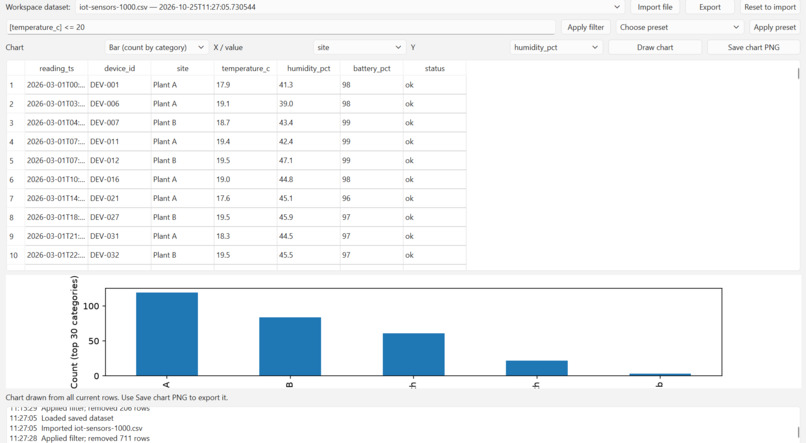This screenshot has height=443, width=806.
Task: Select battery cell 96 in DEV-021 row
Action: (x=372, y=198)
